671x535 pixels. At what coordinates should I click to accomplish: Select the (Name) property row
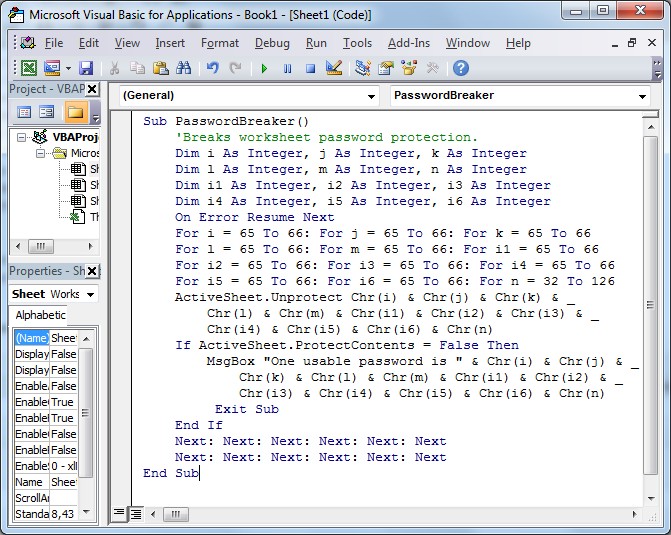tap(46, 338)
